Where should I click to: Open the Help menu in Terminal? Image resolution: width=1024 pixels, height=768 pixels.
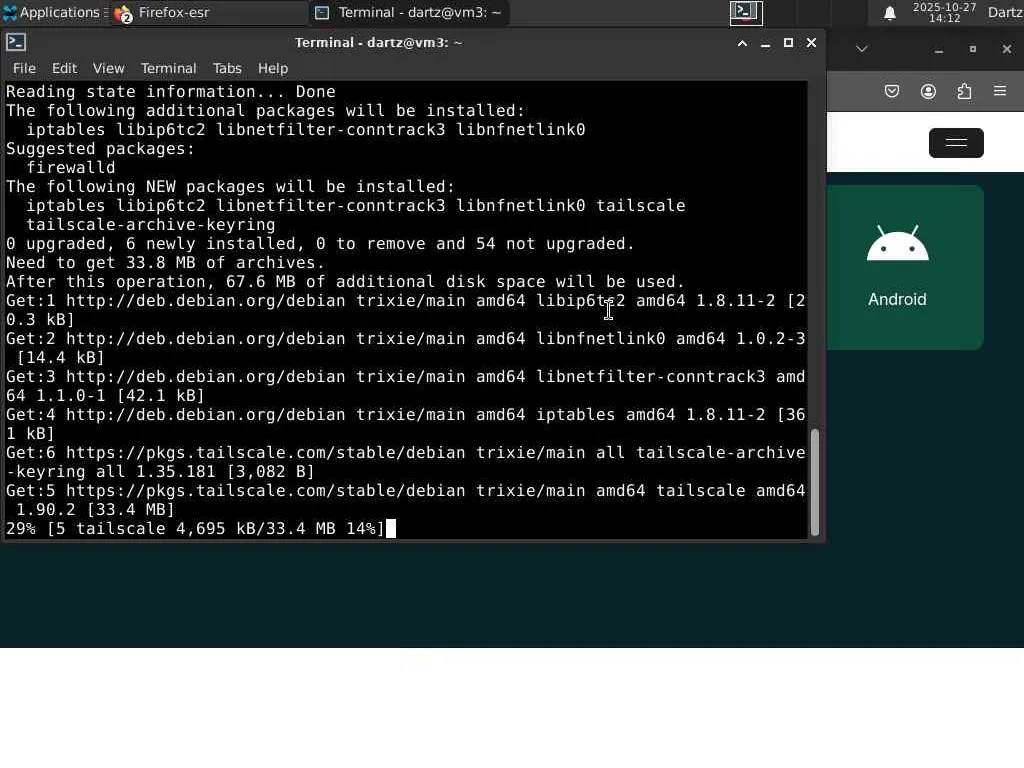tap(272, 68)
